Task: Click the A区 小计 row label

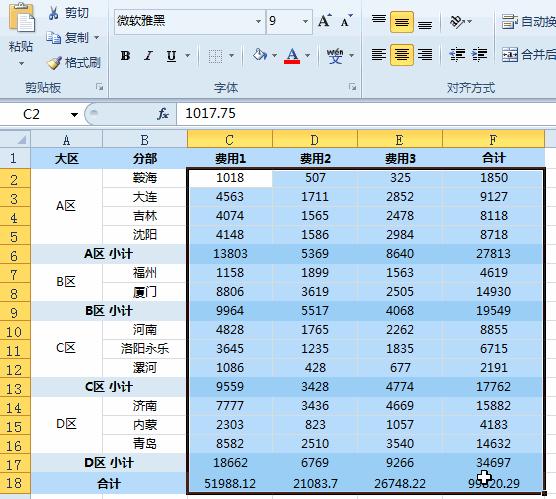Action: [109, 254]
